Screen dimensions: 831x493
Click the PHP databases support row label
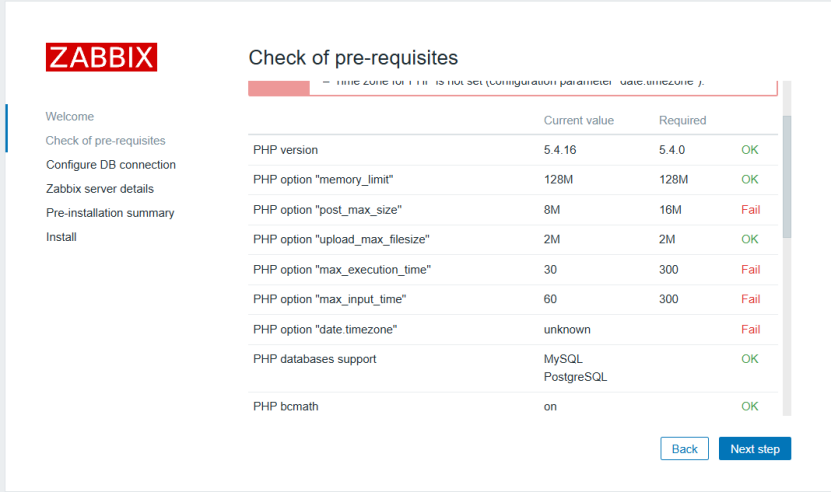tap(314, 359)
